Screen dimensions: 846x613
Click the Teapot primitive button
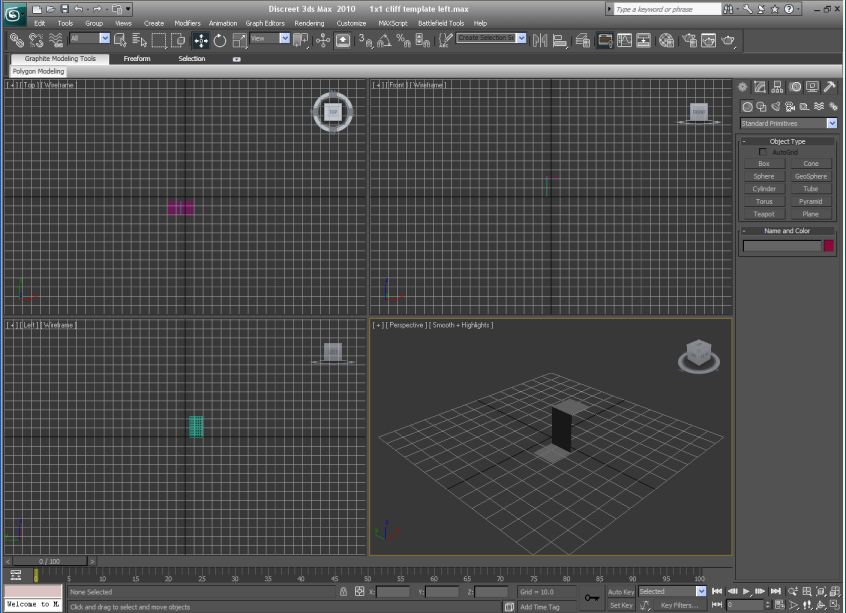pos(764,214)
